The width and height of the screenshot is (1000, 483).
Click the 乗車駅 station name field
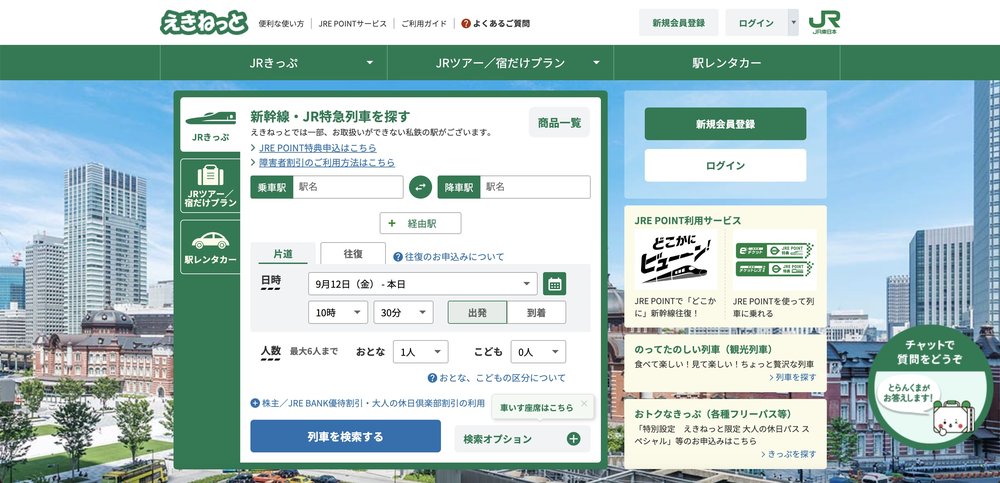pos(348,187)
